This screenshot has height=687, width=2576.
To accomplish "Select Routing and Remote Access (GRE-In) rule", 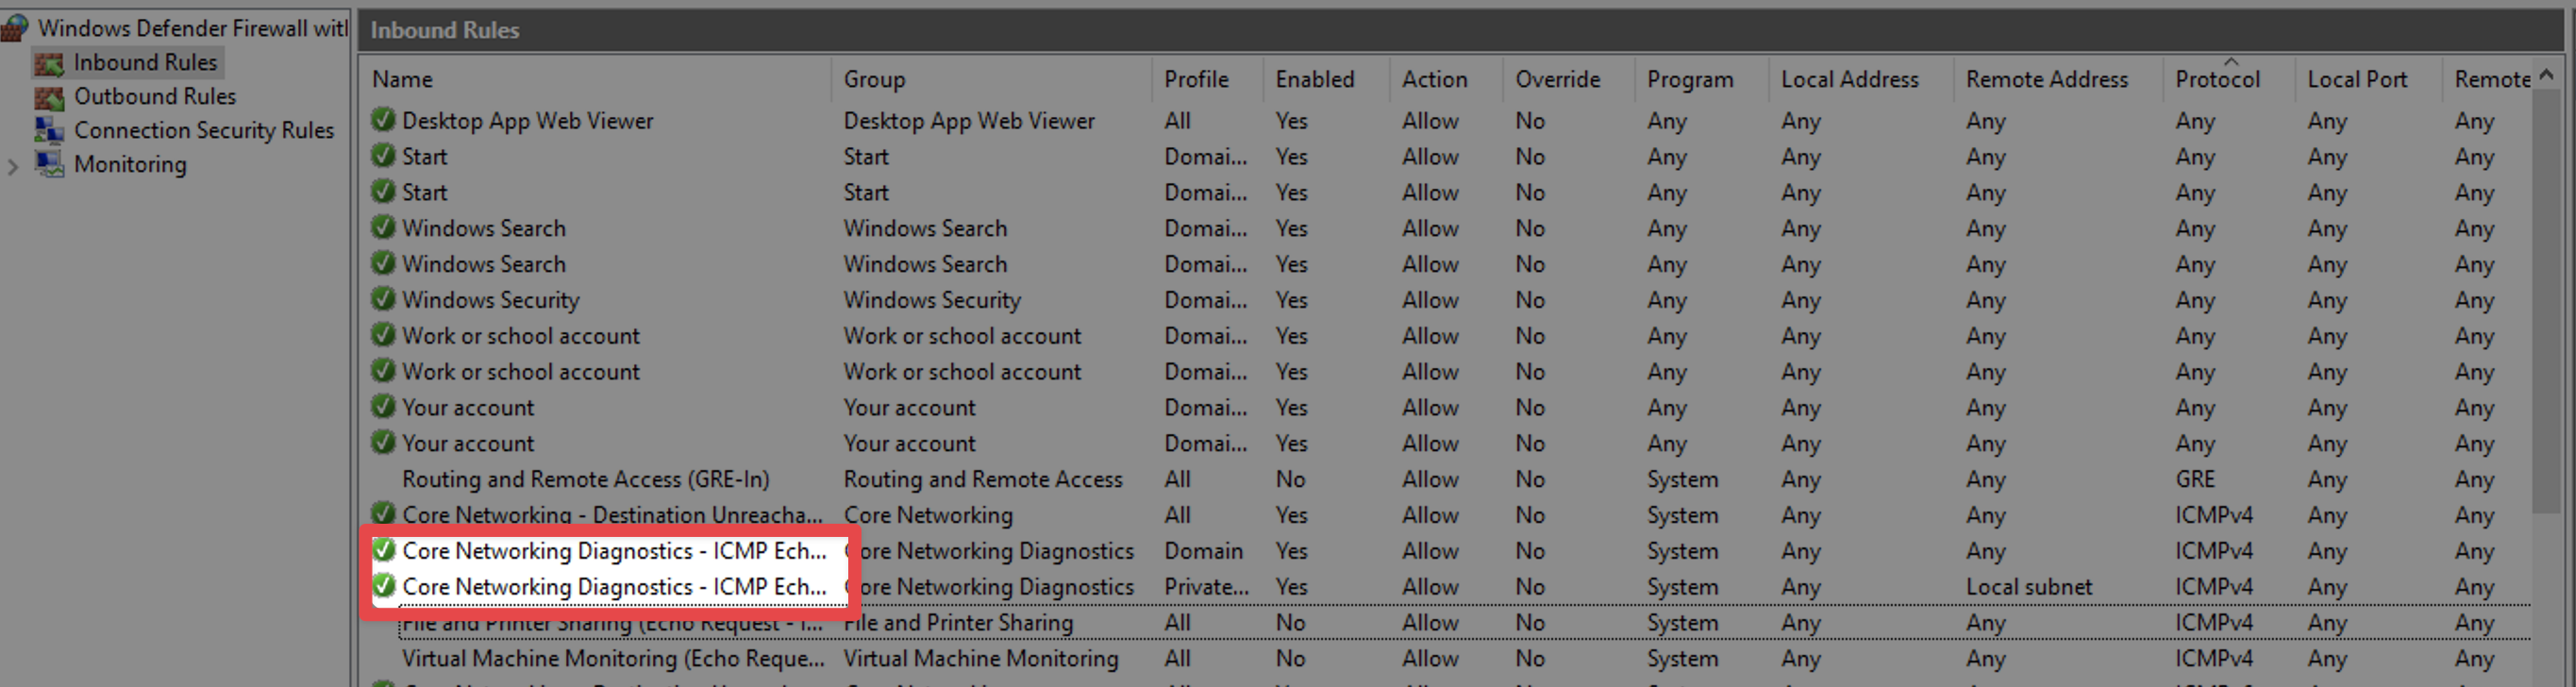I will (585, 479).
